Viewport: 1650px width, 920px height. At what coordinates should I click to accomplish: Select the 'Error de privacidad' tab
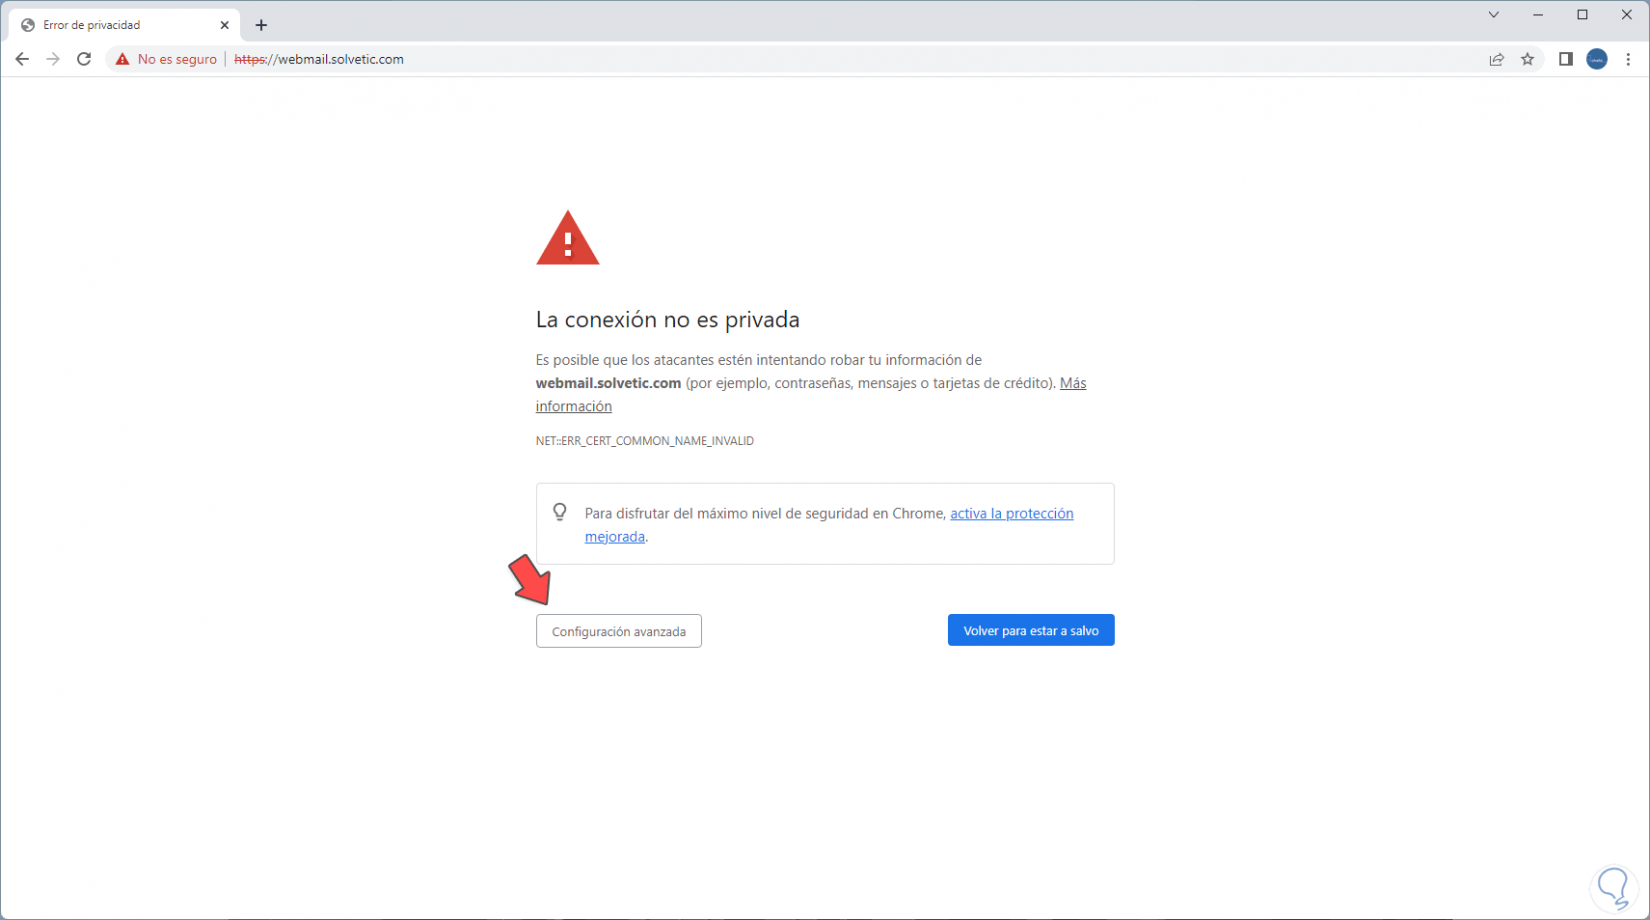123,25
